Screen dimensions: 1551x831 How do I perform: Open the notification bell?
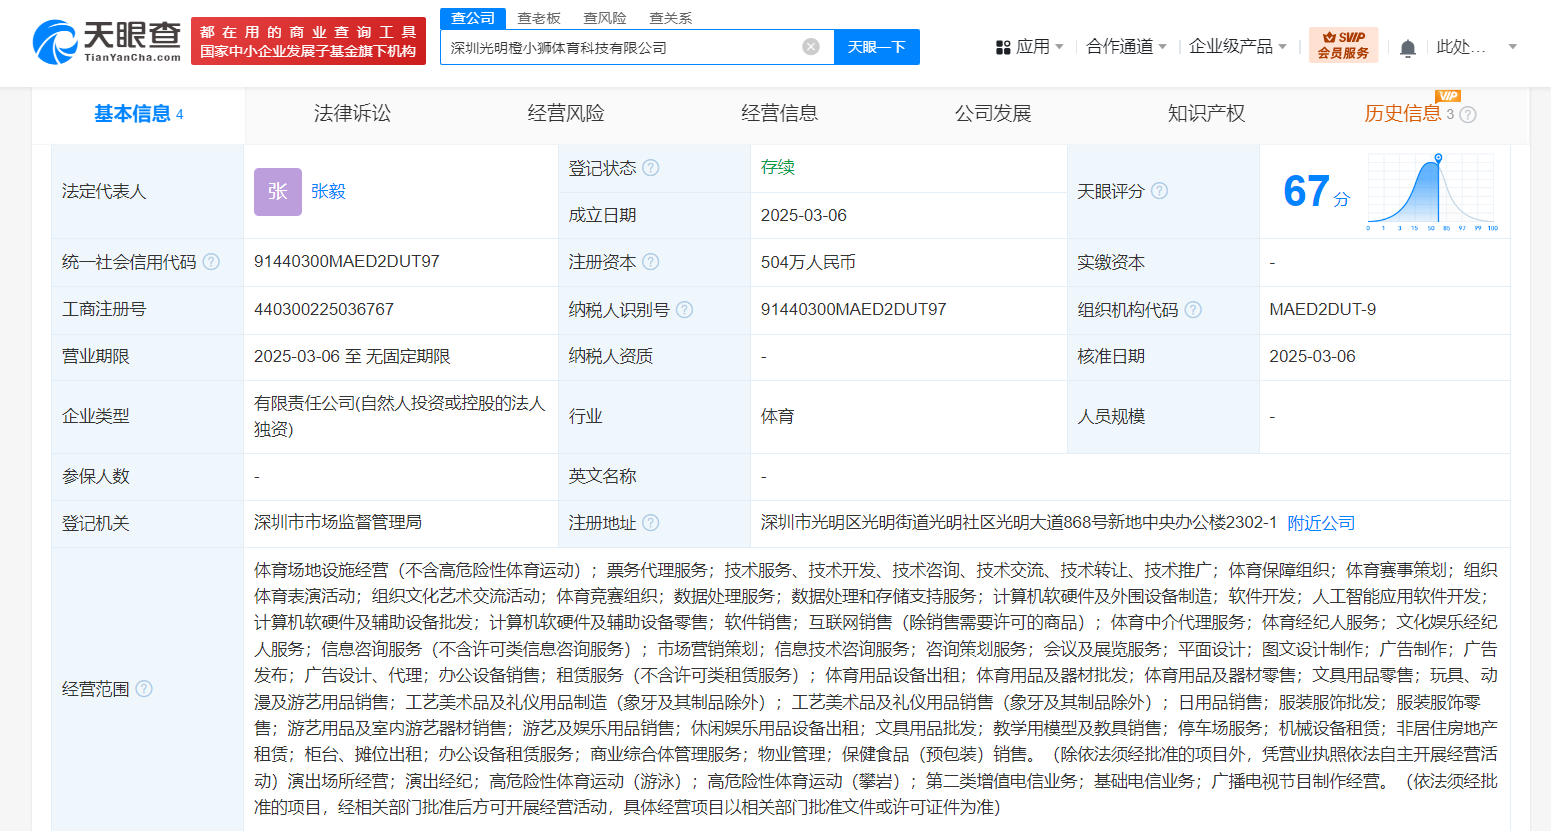1408,48
